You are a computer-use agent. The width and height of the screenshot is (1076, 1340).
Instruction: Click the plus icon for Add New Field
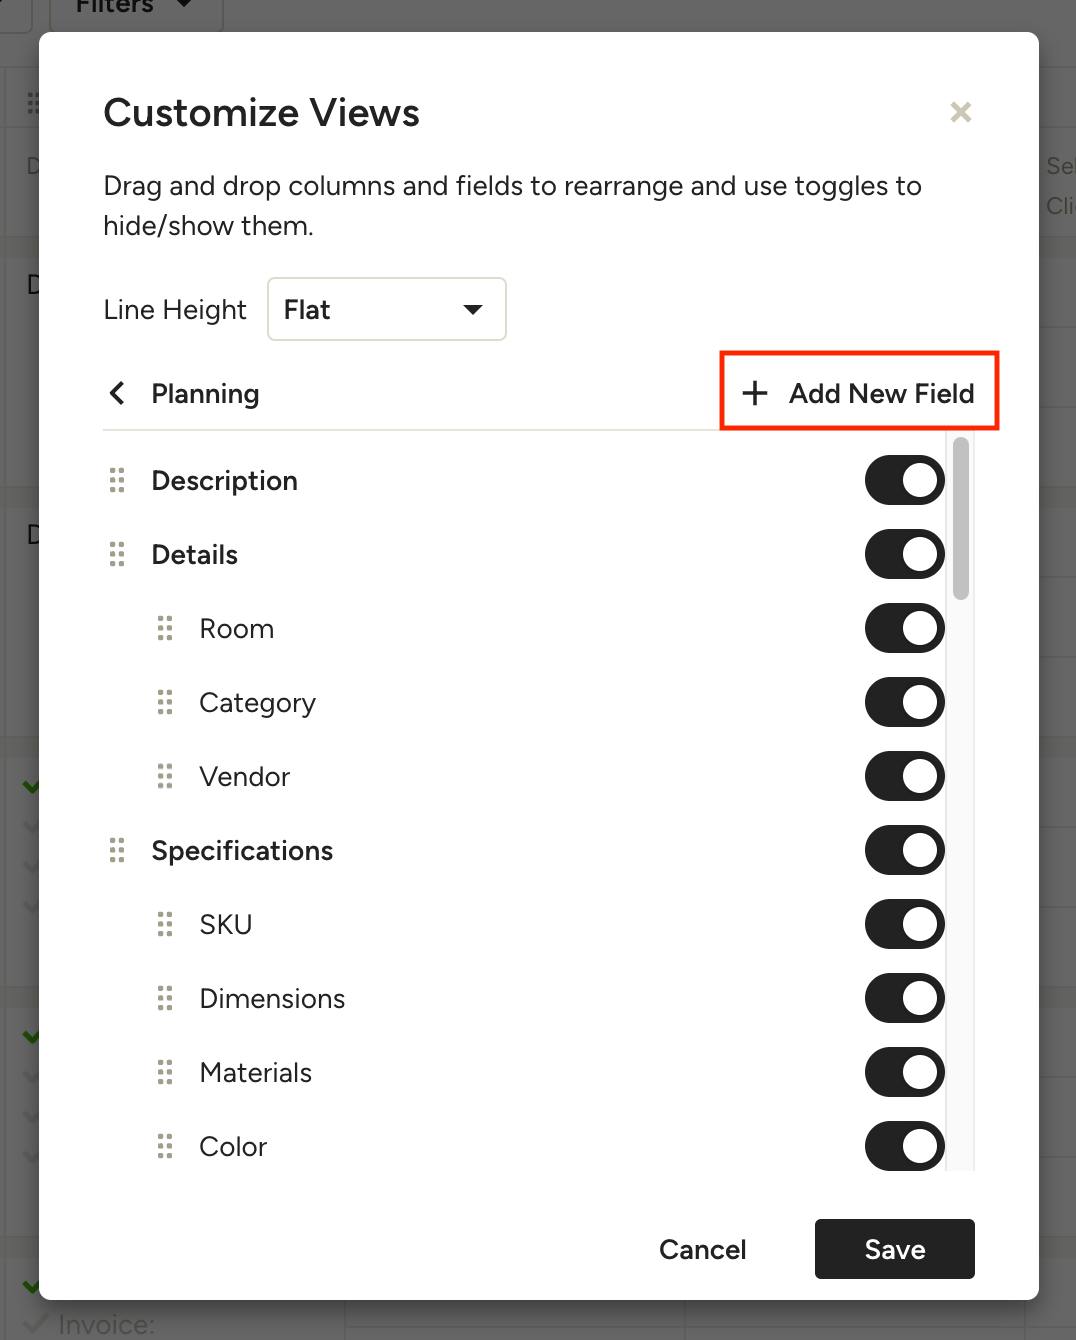tap(755, 393)
